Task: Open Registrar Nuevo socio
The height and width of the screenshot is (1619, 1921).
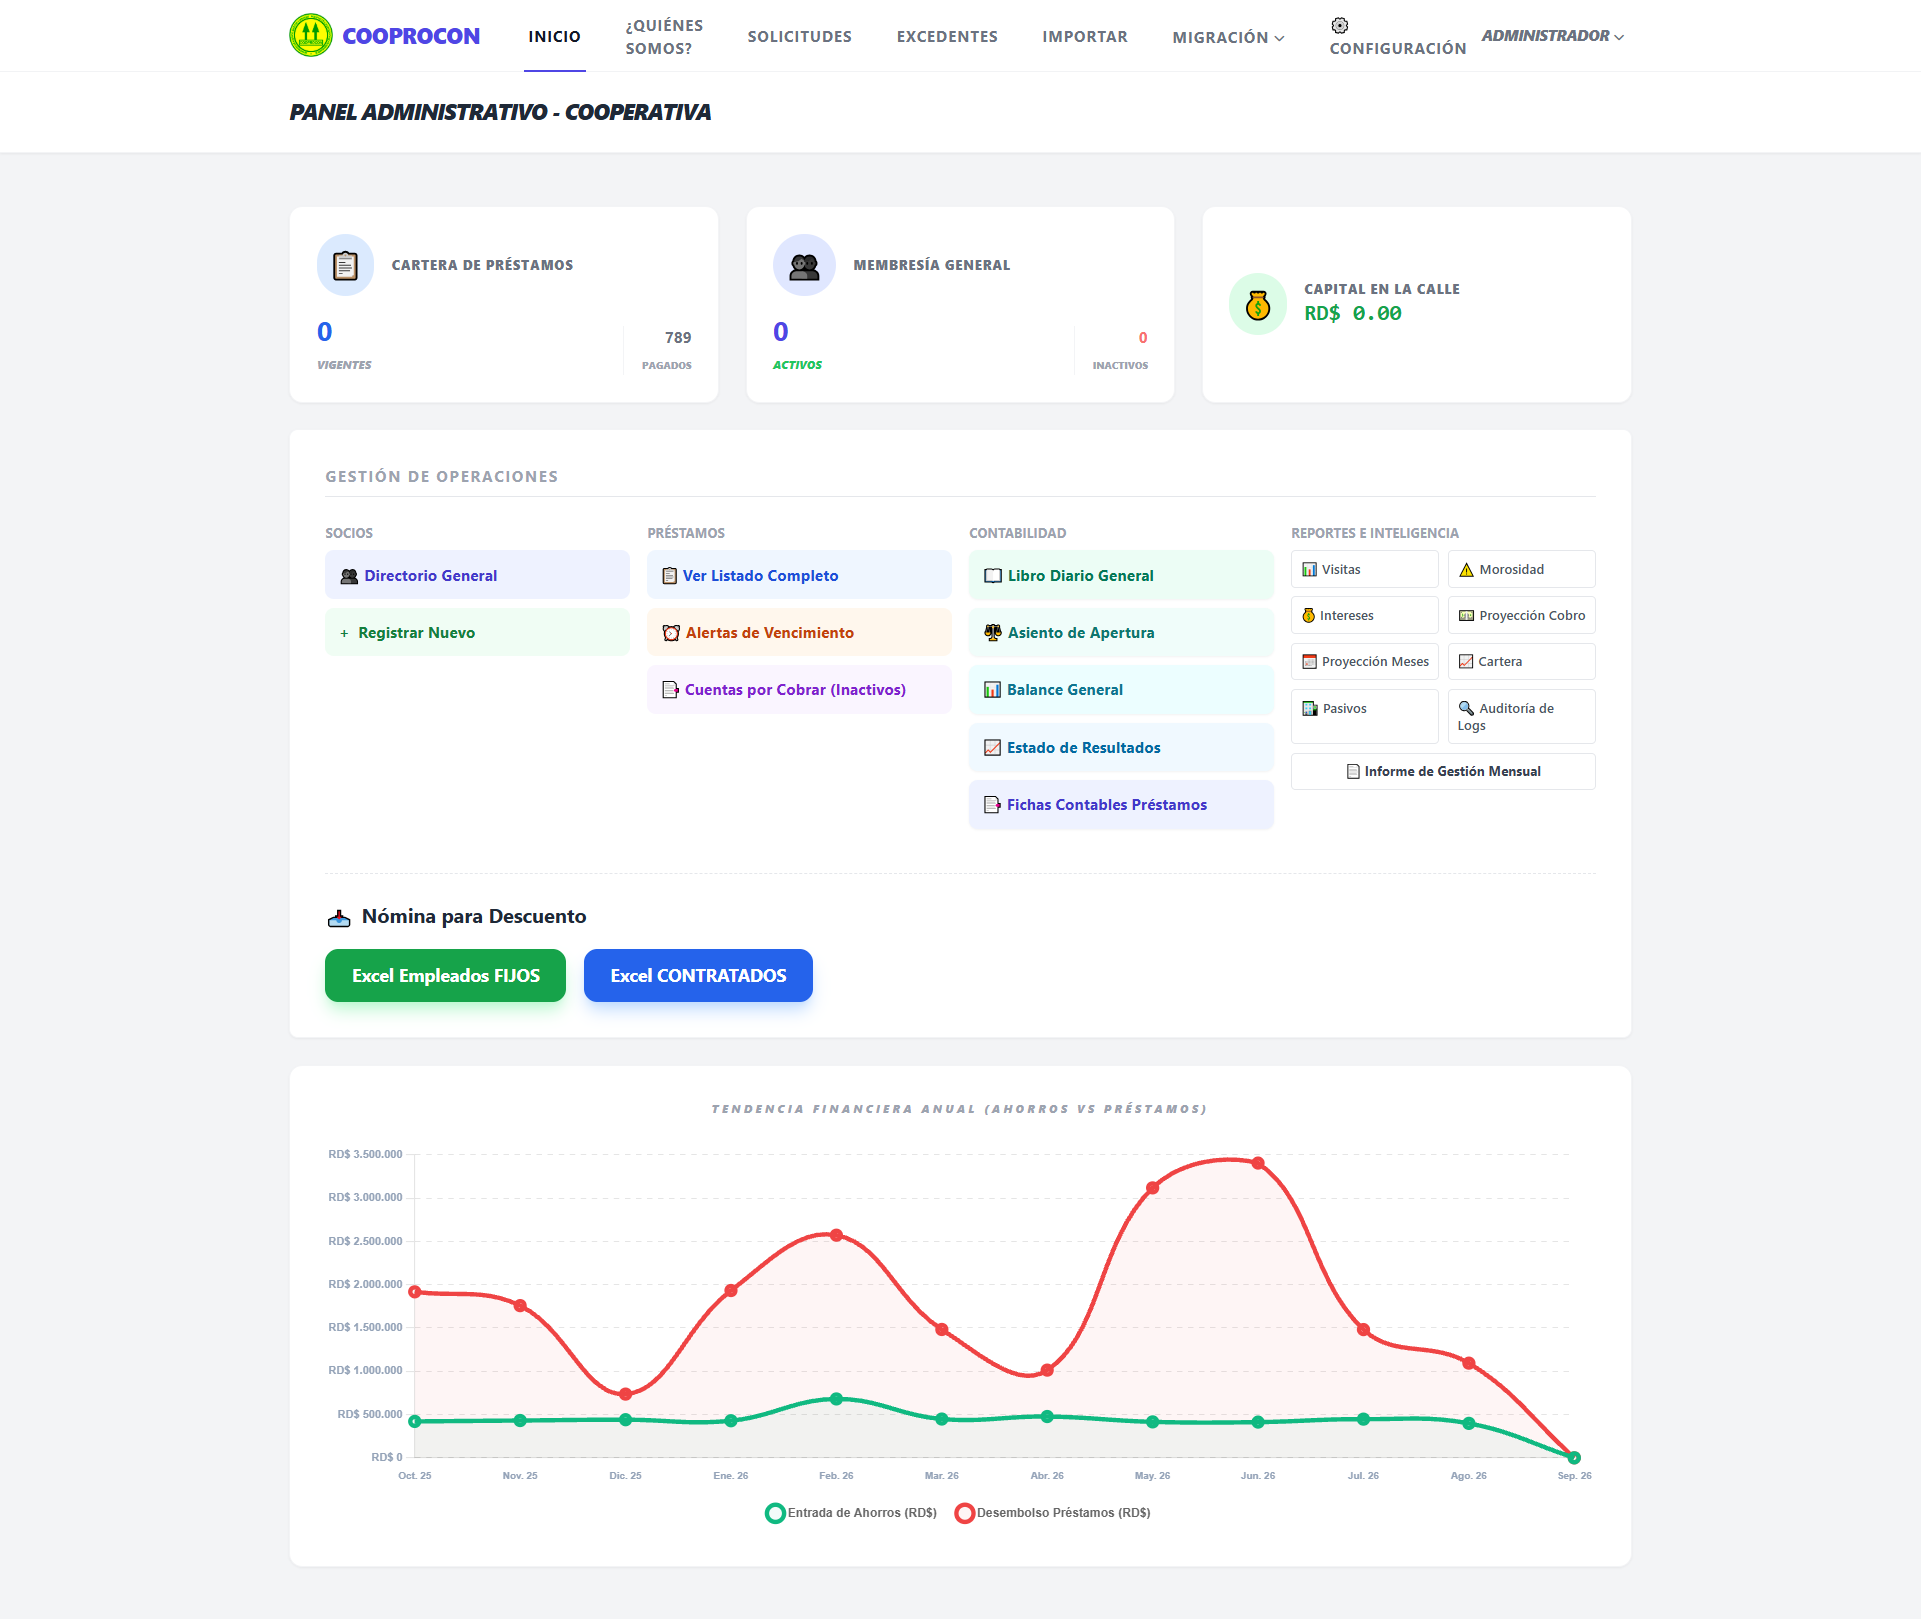Action: pyautogui.click(x=477, y=633)
